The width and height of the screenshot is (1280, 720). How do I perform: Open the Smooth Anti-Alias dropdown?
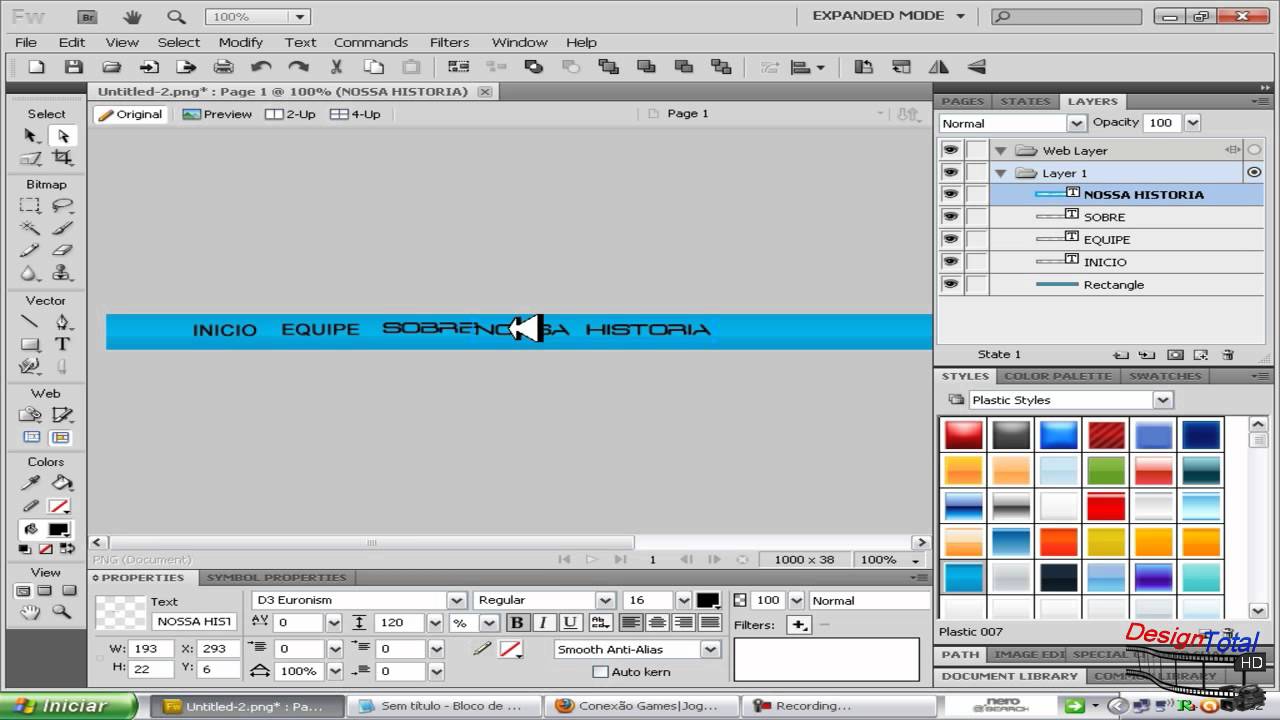[710, 649]
